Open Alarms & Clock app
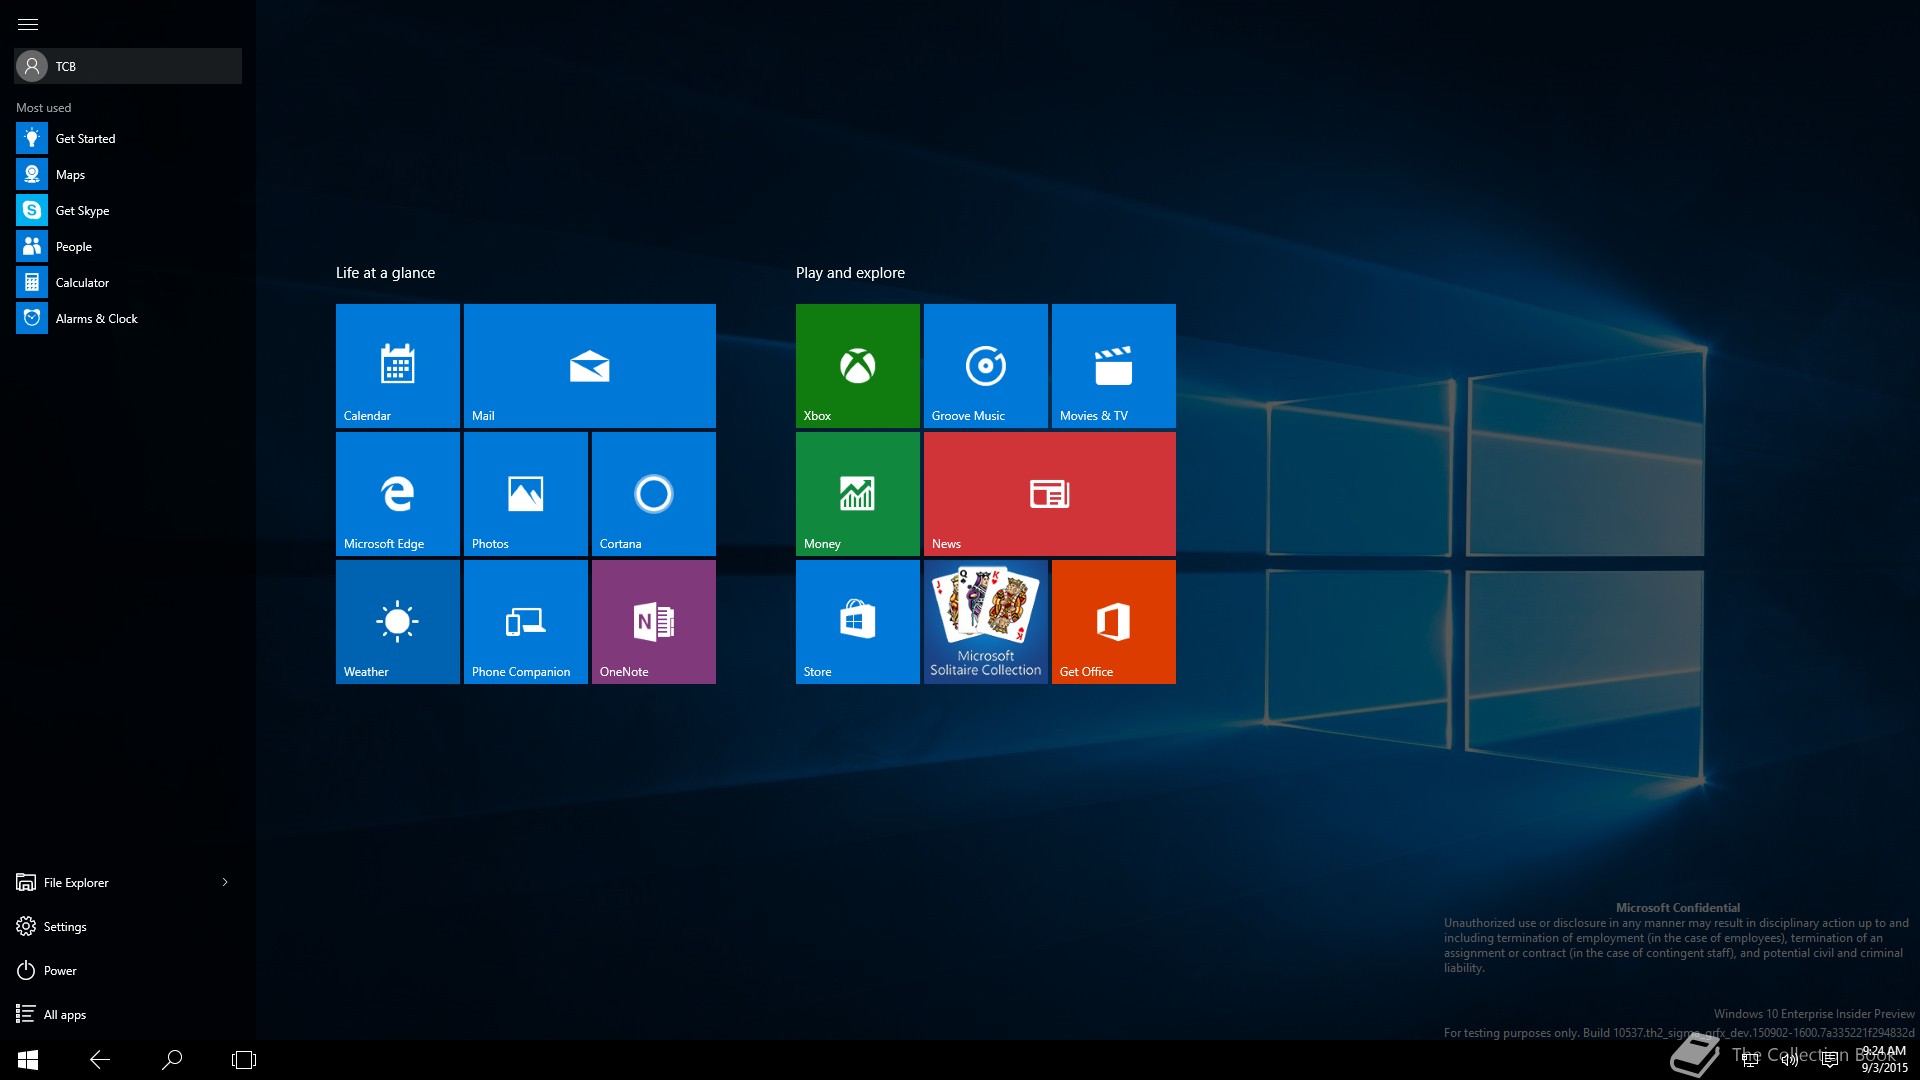 point(128,318)
